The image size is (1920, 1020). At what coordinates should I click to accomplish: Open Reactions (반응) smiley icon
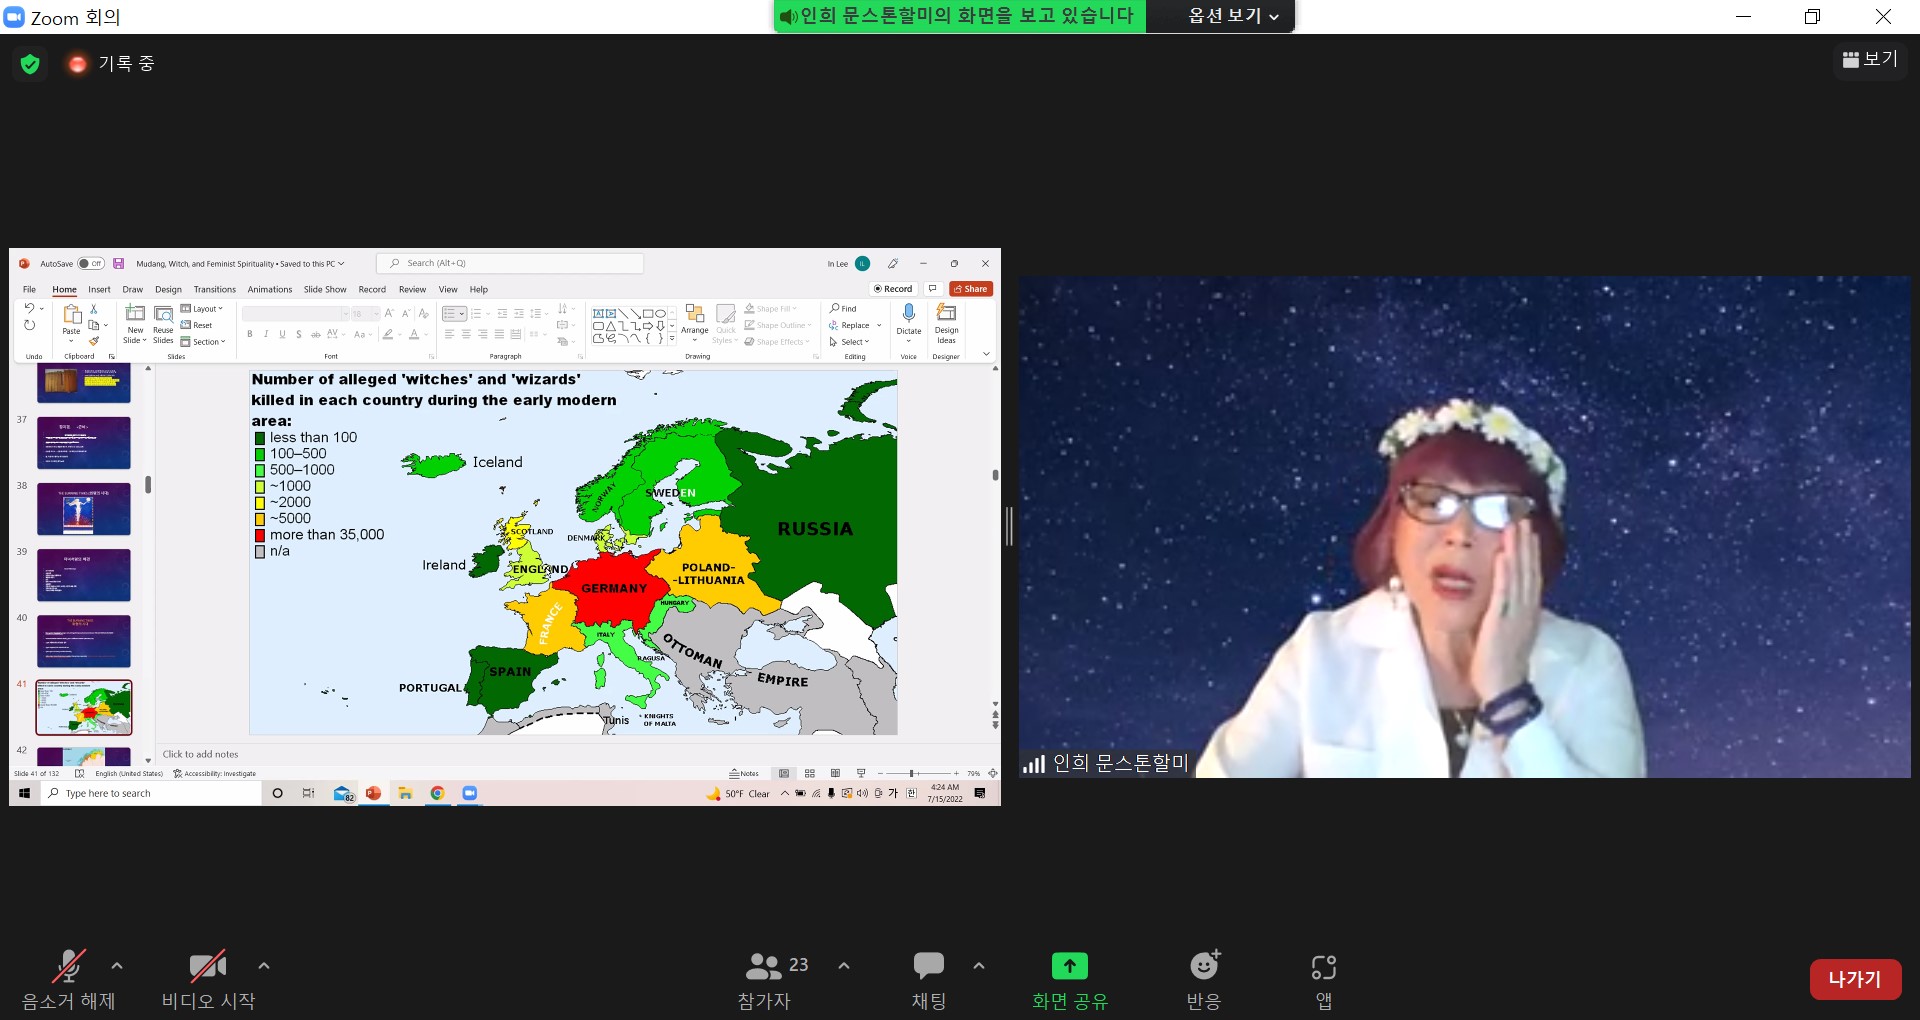tap(1204, 966)
